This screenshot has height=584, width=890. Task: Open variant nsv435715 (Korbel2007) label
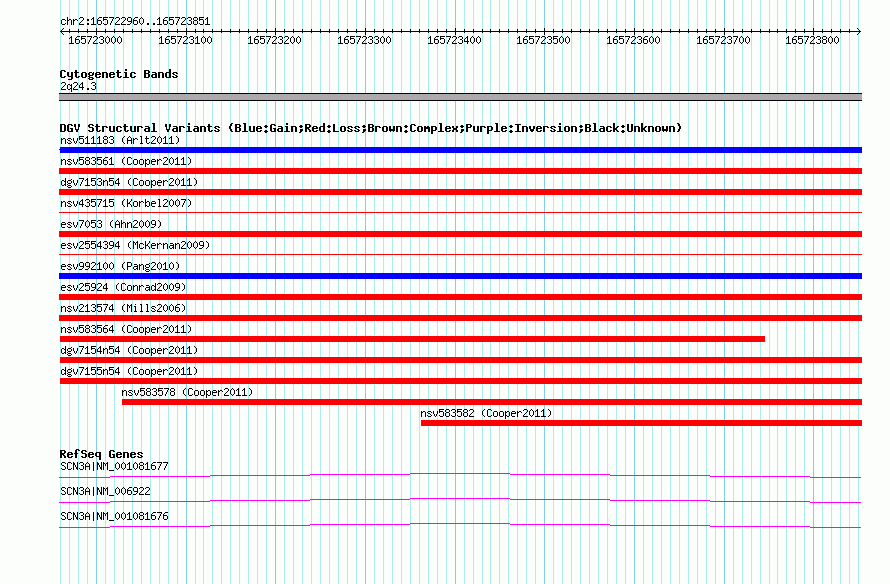tap(126, 203)
